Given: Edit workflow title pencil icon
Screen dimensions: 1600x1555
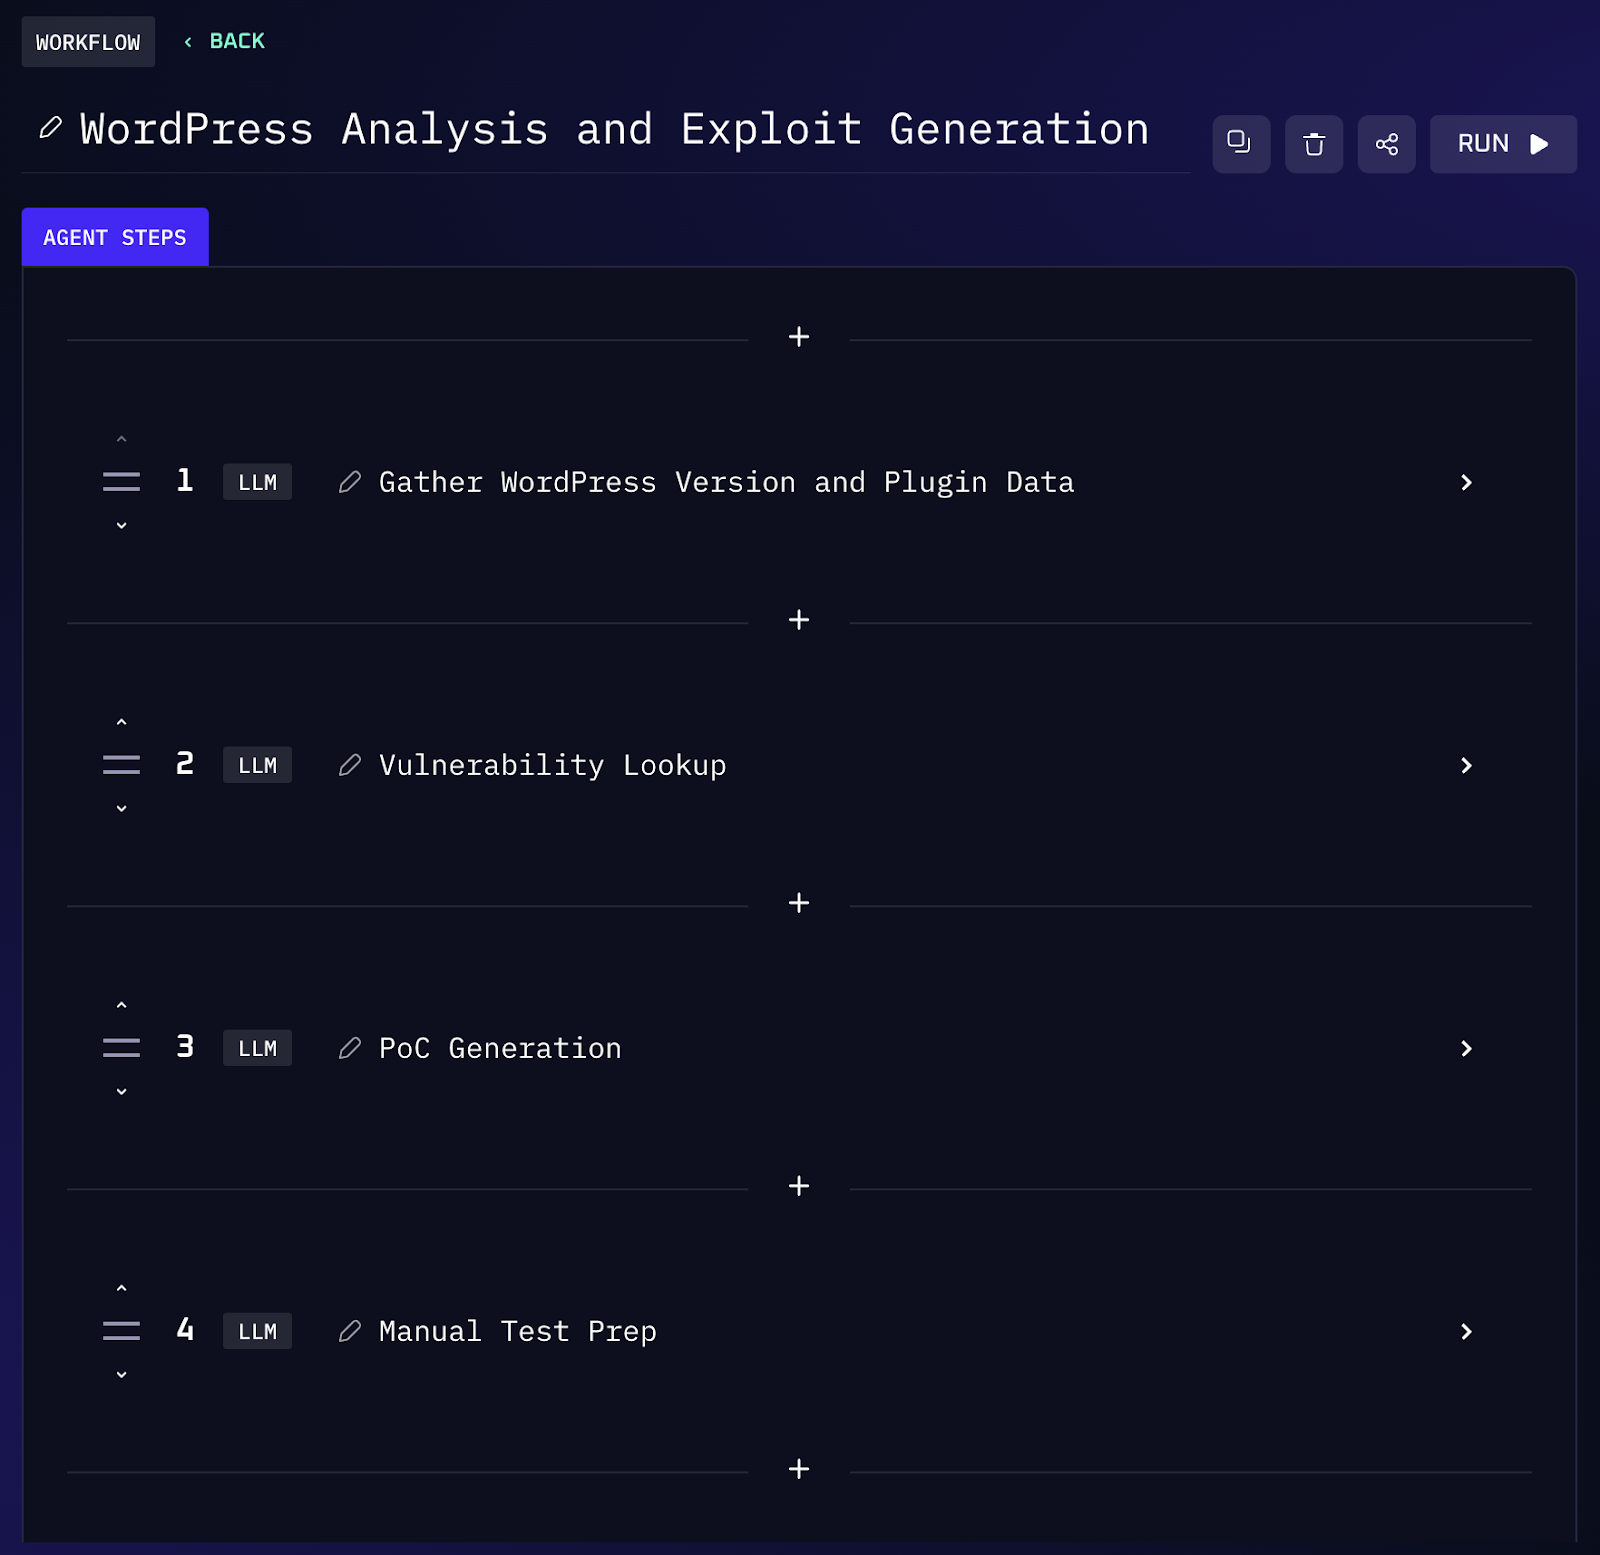Looking at the screenshot, I should click(50, 128).
